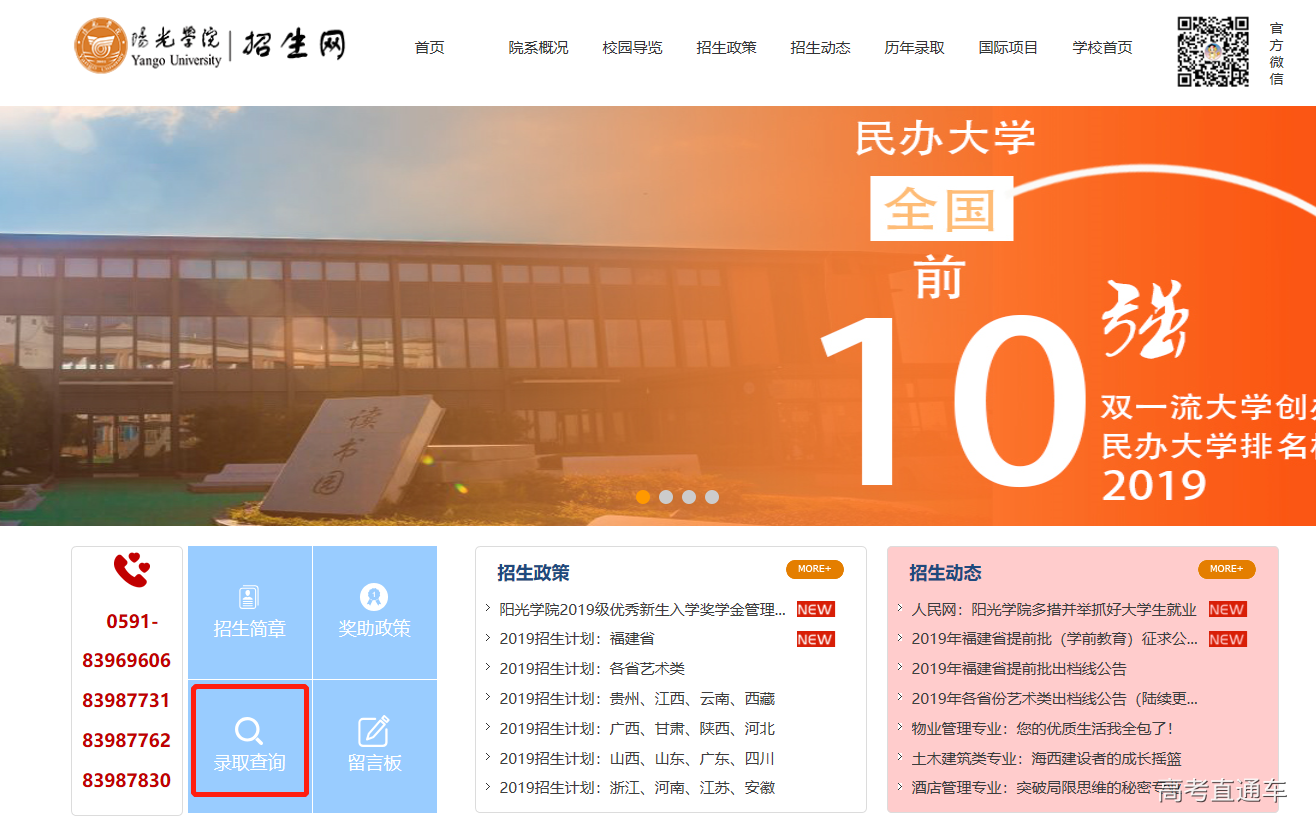Open the 院系概况 navigation menu
This screenshot has width=1316, height=832.
[x=538, y=47]
